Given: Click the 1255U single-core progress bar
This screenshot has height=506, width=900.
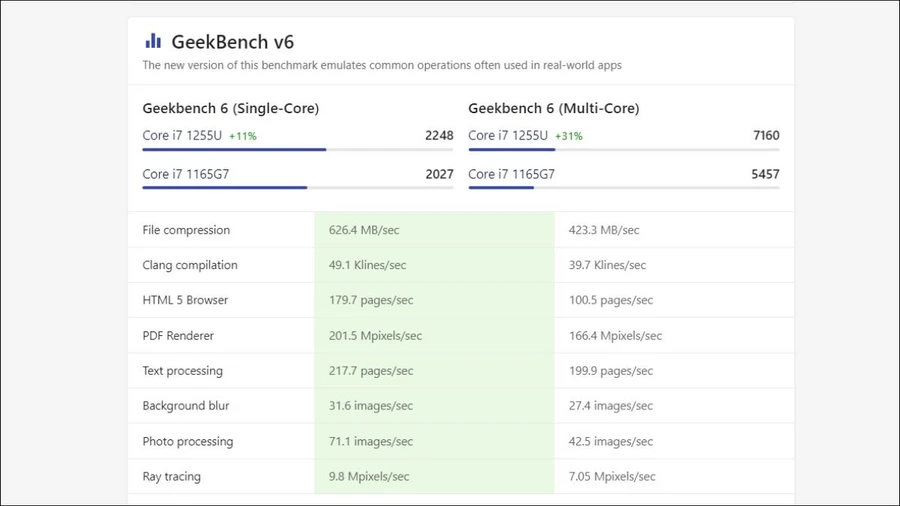Looking at the screenshot, I should tap(298, 150).
